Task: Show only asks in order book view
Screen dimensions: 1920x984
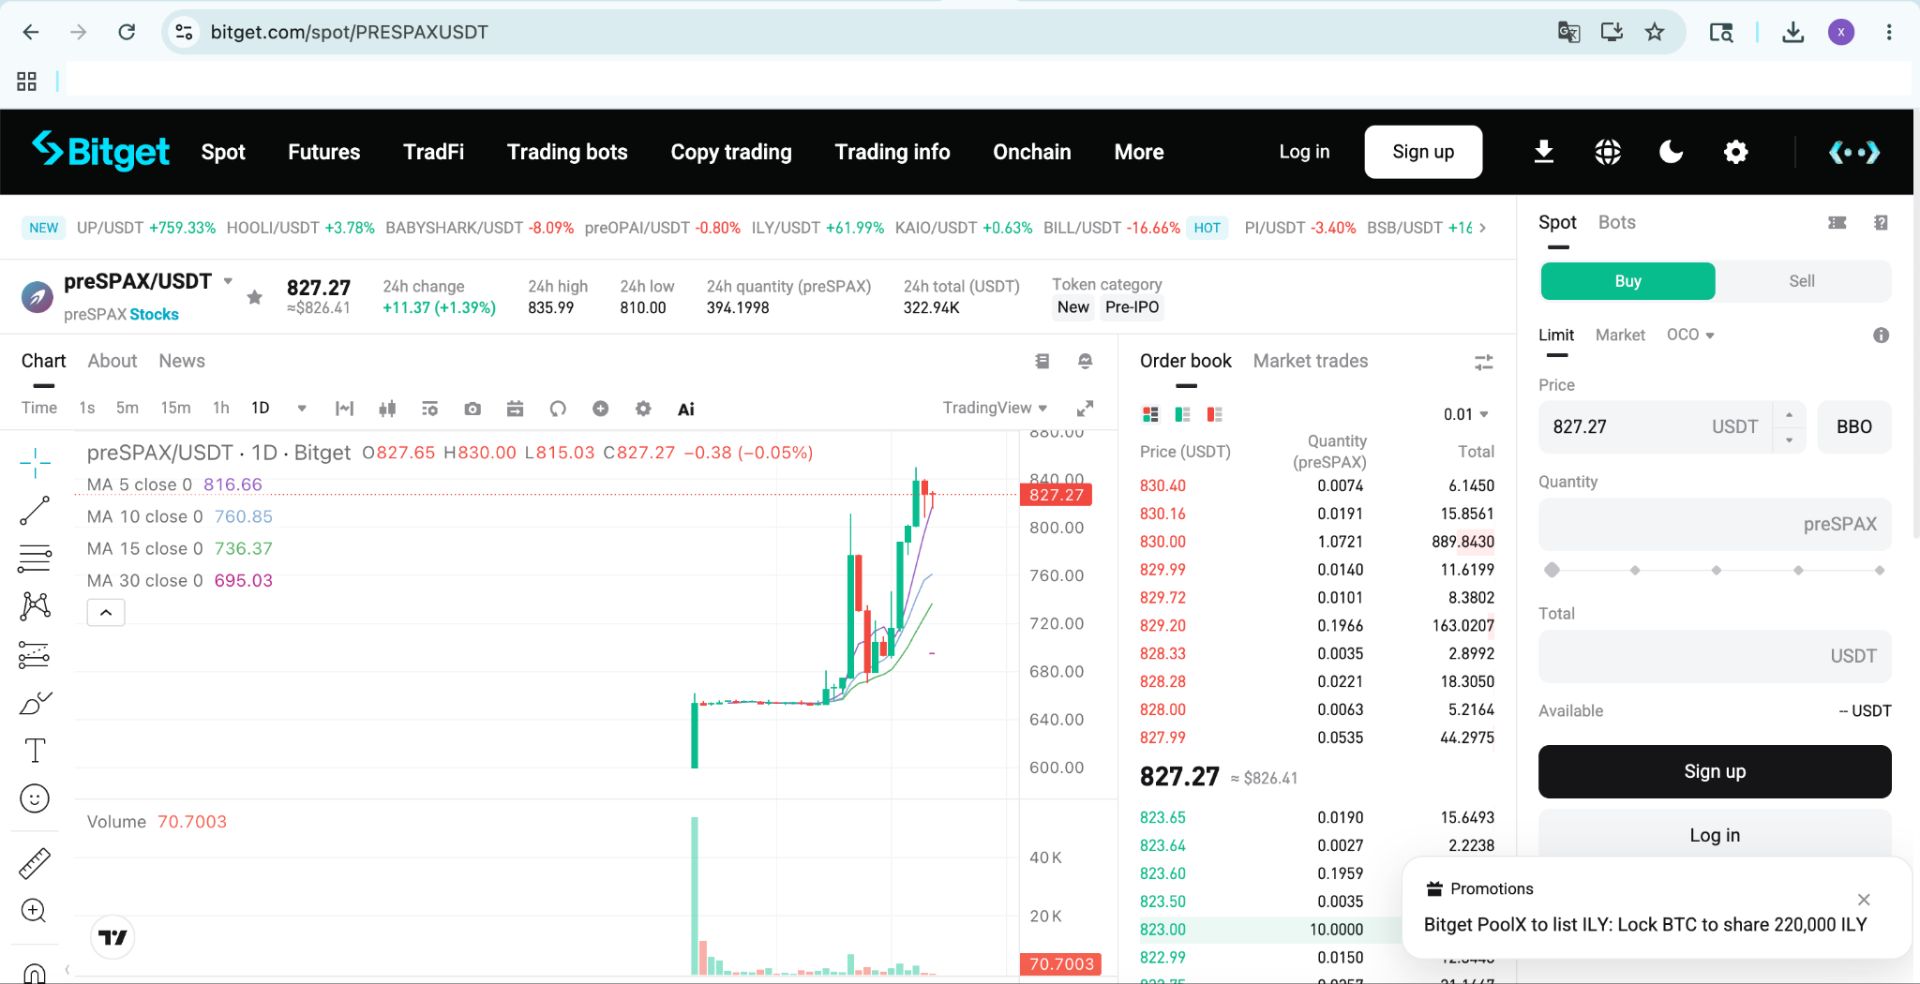Action: click(1215, 414)
